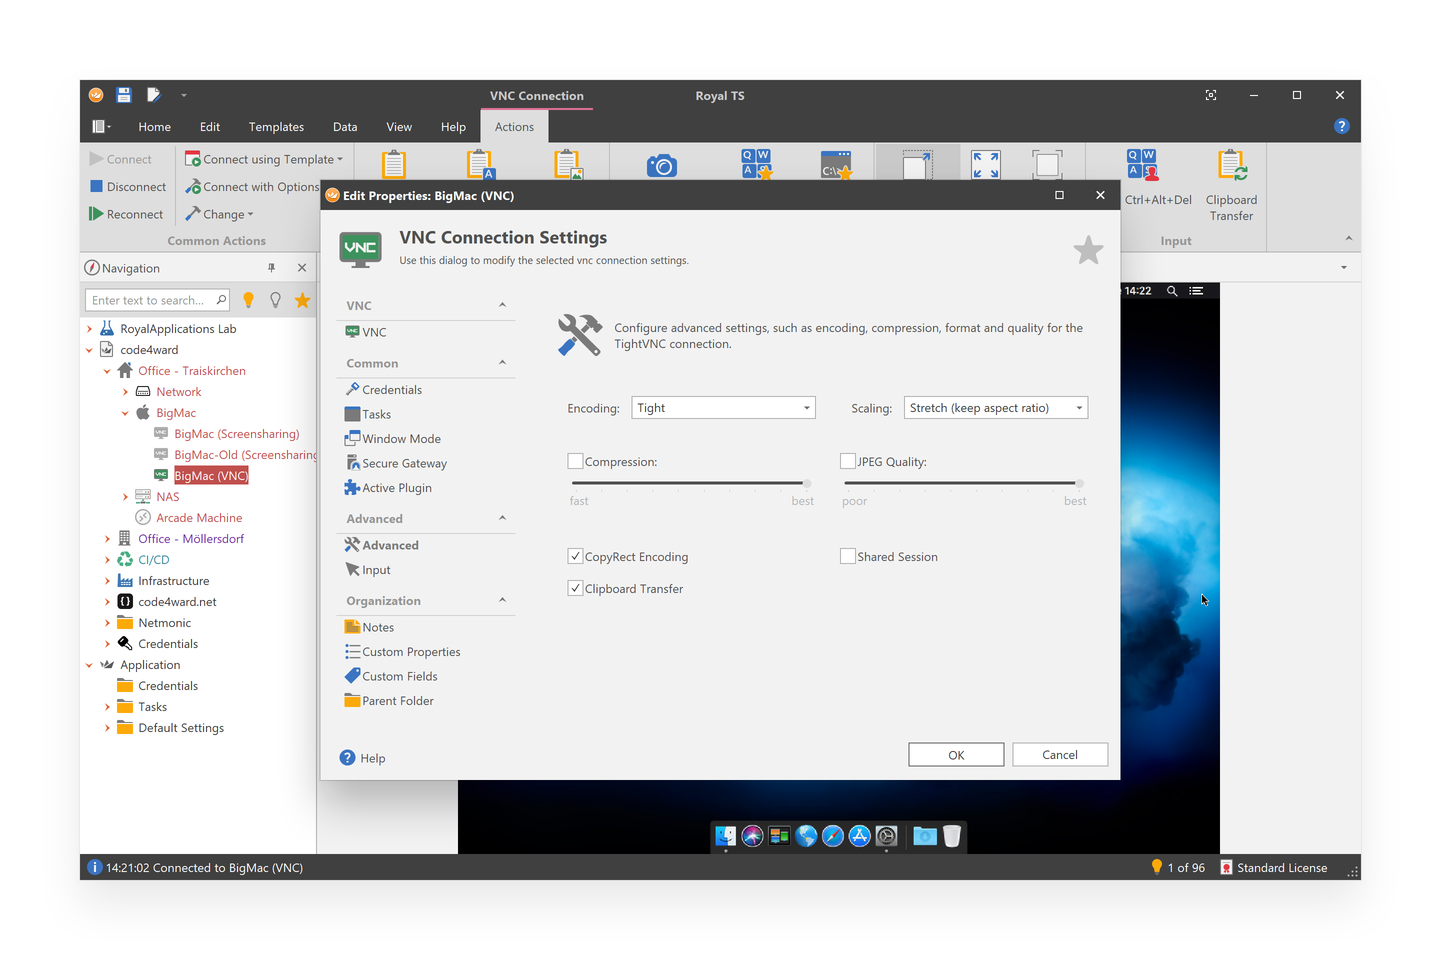Viewport: 1441px width, 960px height.
Task: Click the Help link in the dialog
Action: (362, 758)
